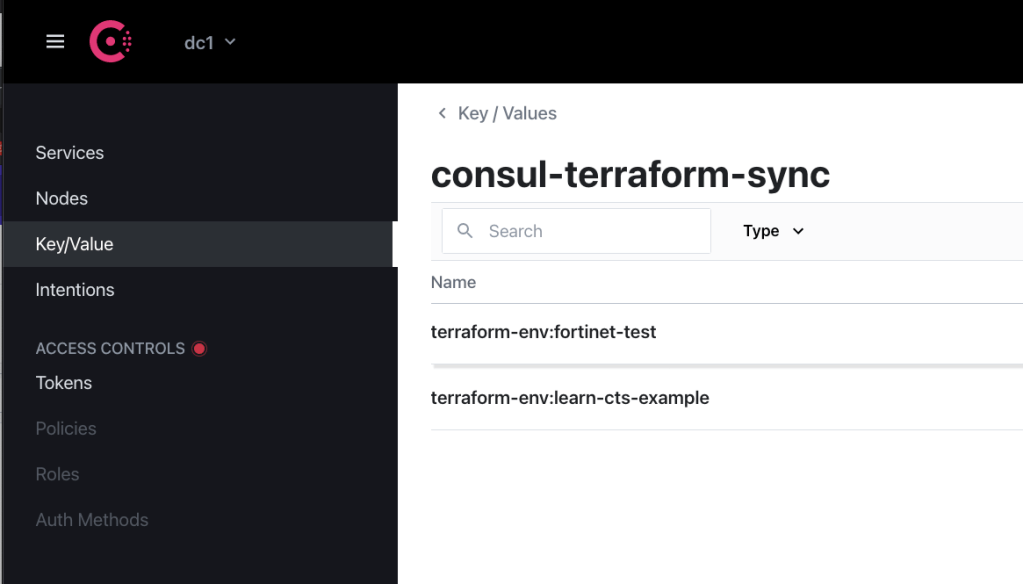Follow the Key / Values breadcrumb link
Image resolution: width=1023 pixels, height=584 pixels.
pyautogui.click(x=507, y=114)
